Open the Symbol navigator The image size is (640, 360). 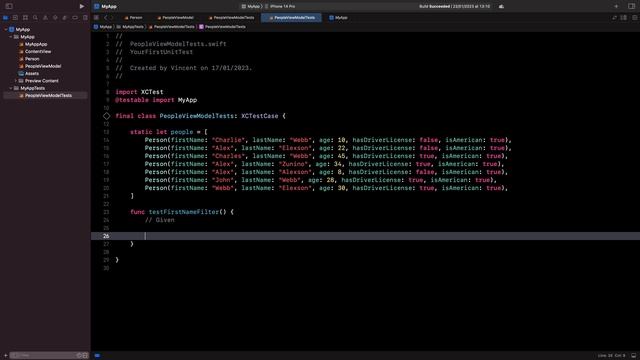pos(25,18)
